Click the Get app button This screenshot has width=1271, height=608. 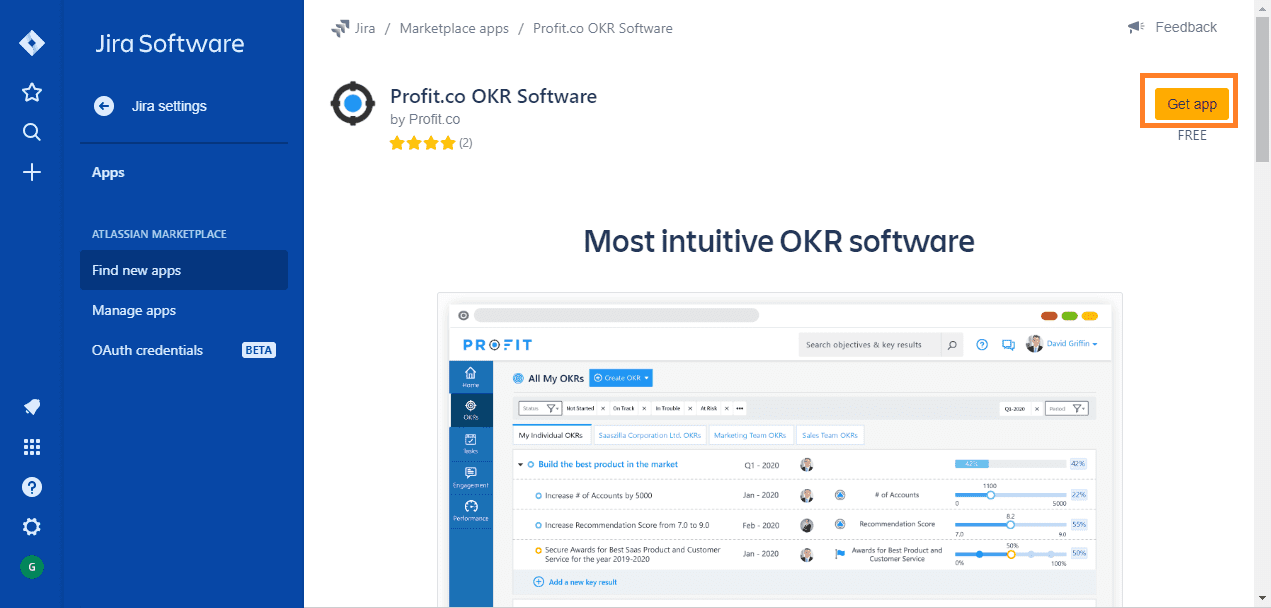[x=1192, y=104]
